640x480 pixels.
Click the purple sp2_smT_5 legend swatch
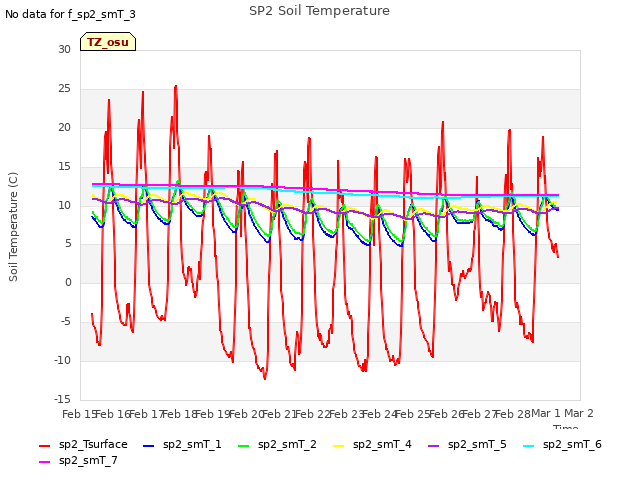point(433,446)
